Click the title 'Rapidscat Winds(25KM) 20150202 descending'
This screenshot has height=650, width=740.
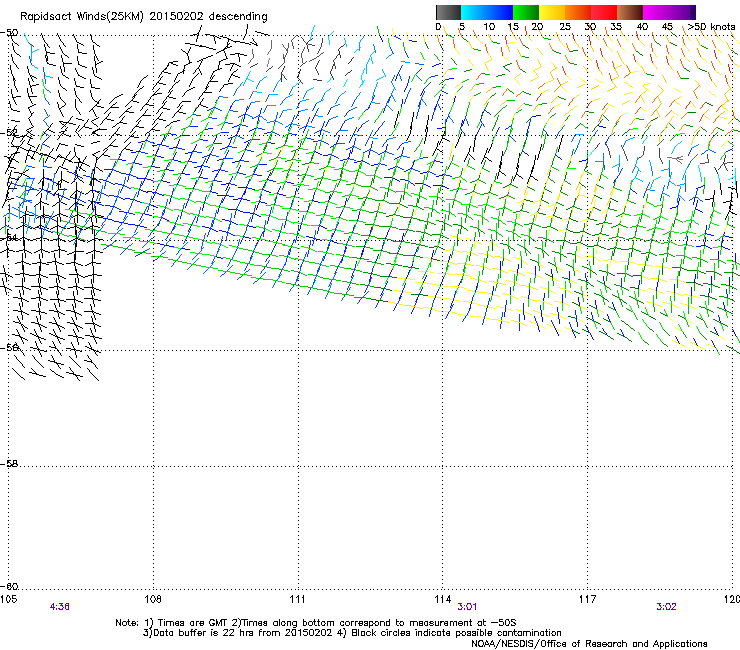pos(143,17)
